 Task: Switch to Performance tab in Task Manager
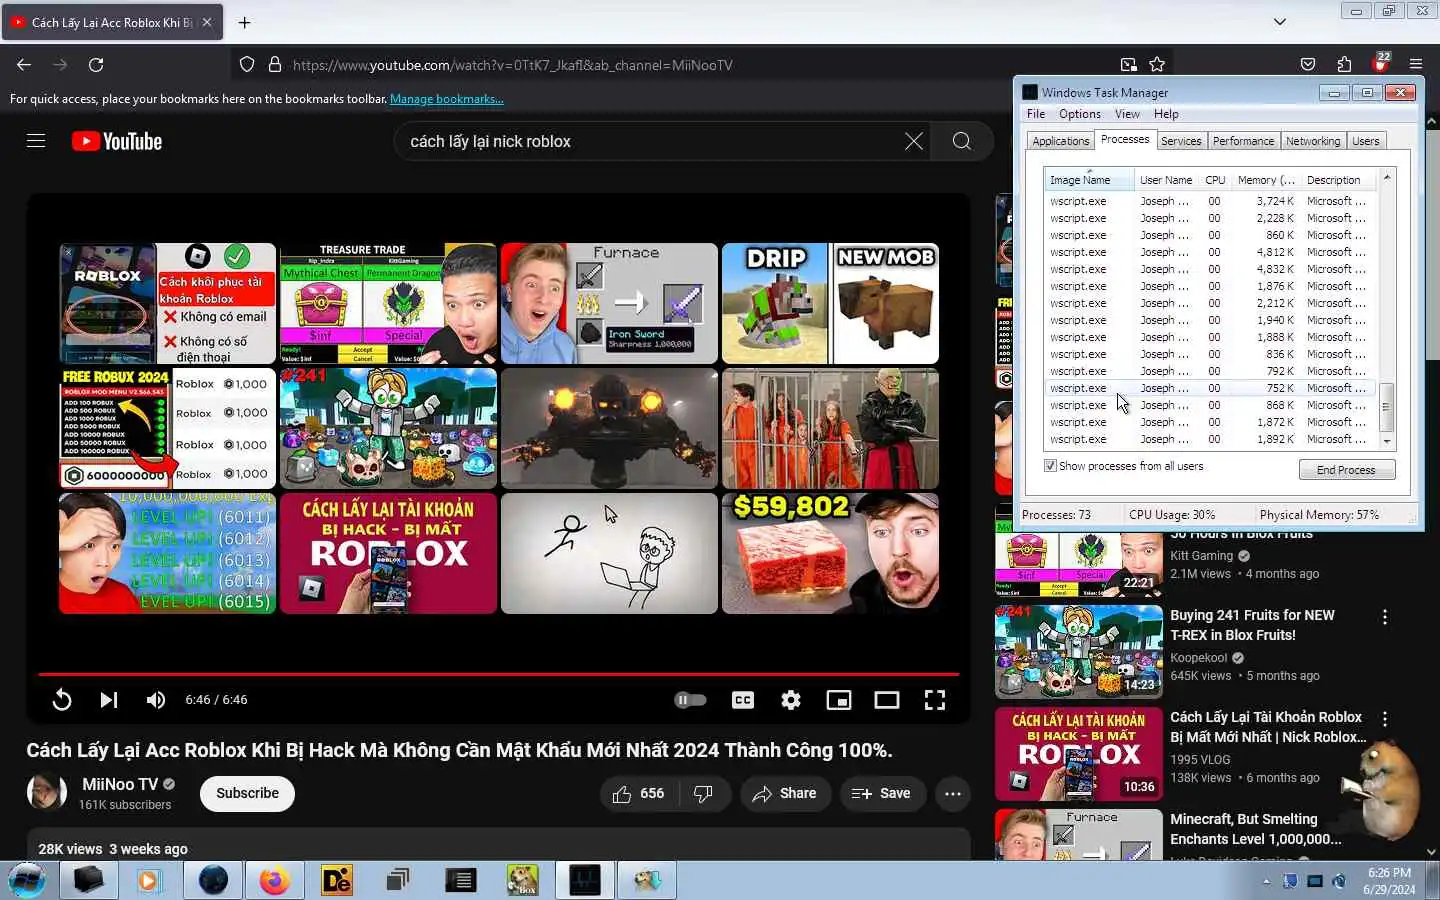pos(1243,141)
